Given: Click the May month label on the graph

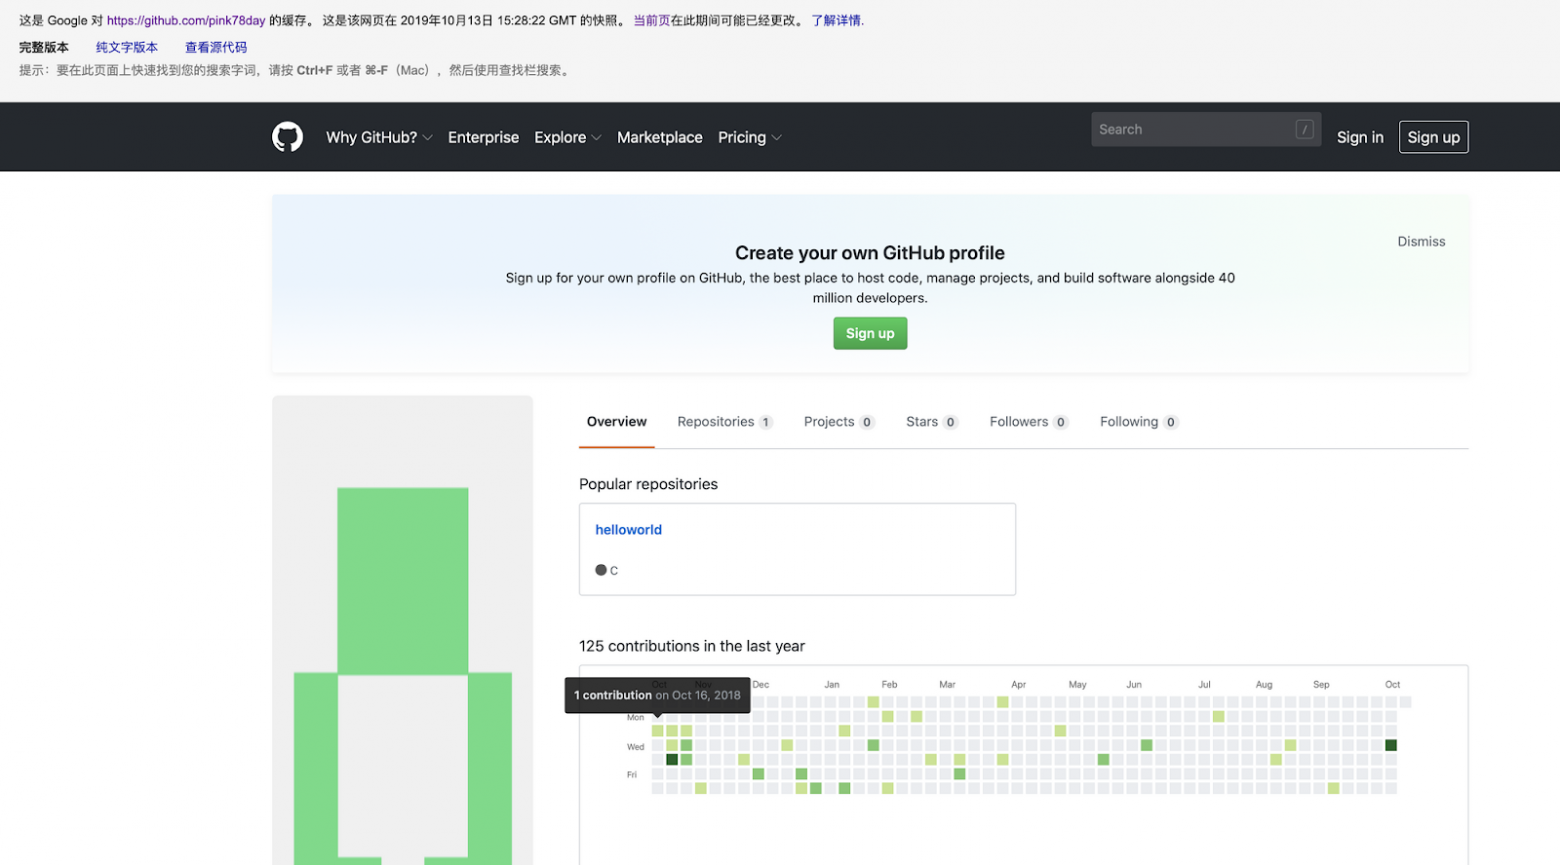Looking at the screenshot, I should pyautogui.click(x=1077, y=685).
